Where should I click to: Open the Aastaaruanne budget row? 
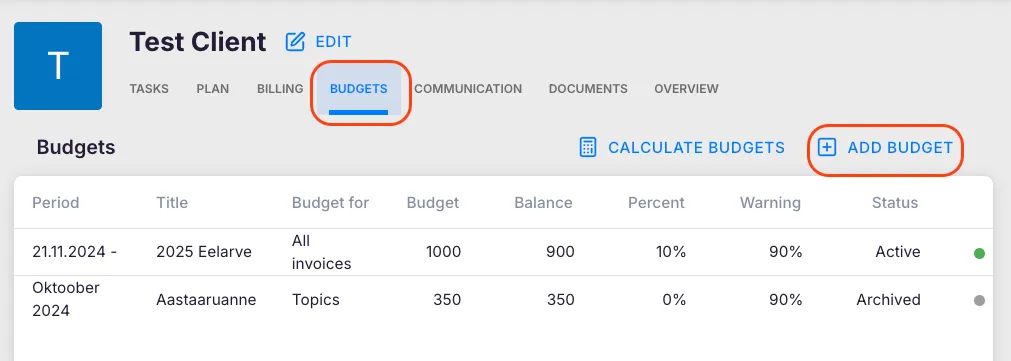(503, 300)
